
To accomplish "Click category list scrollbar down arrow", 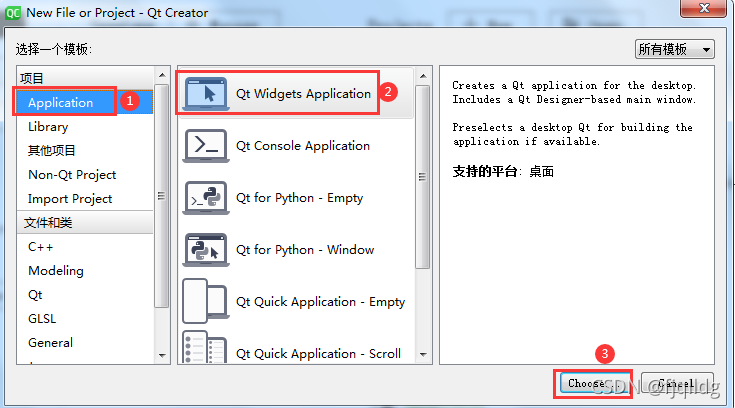I will [x=162, y=355].
